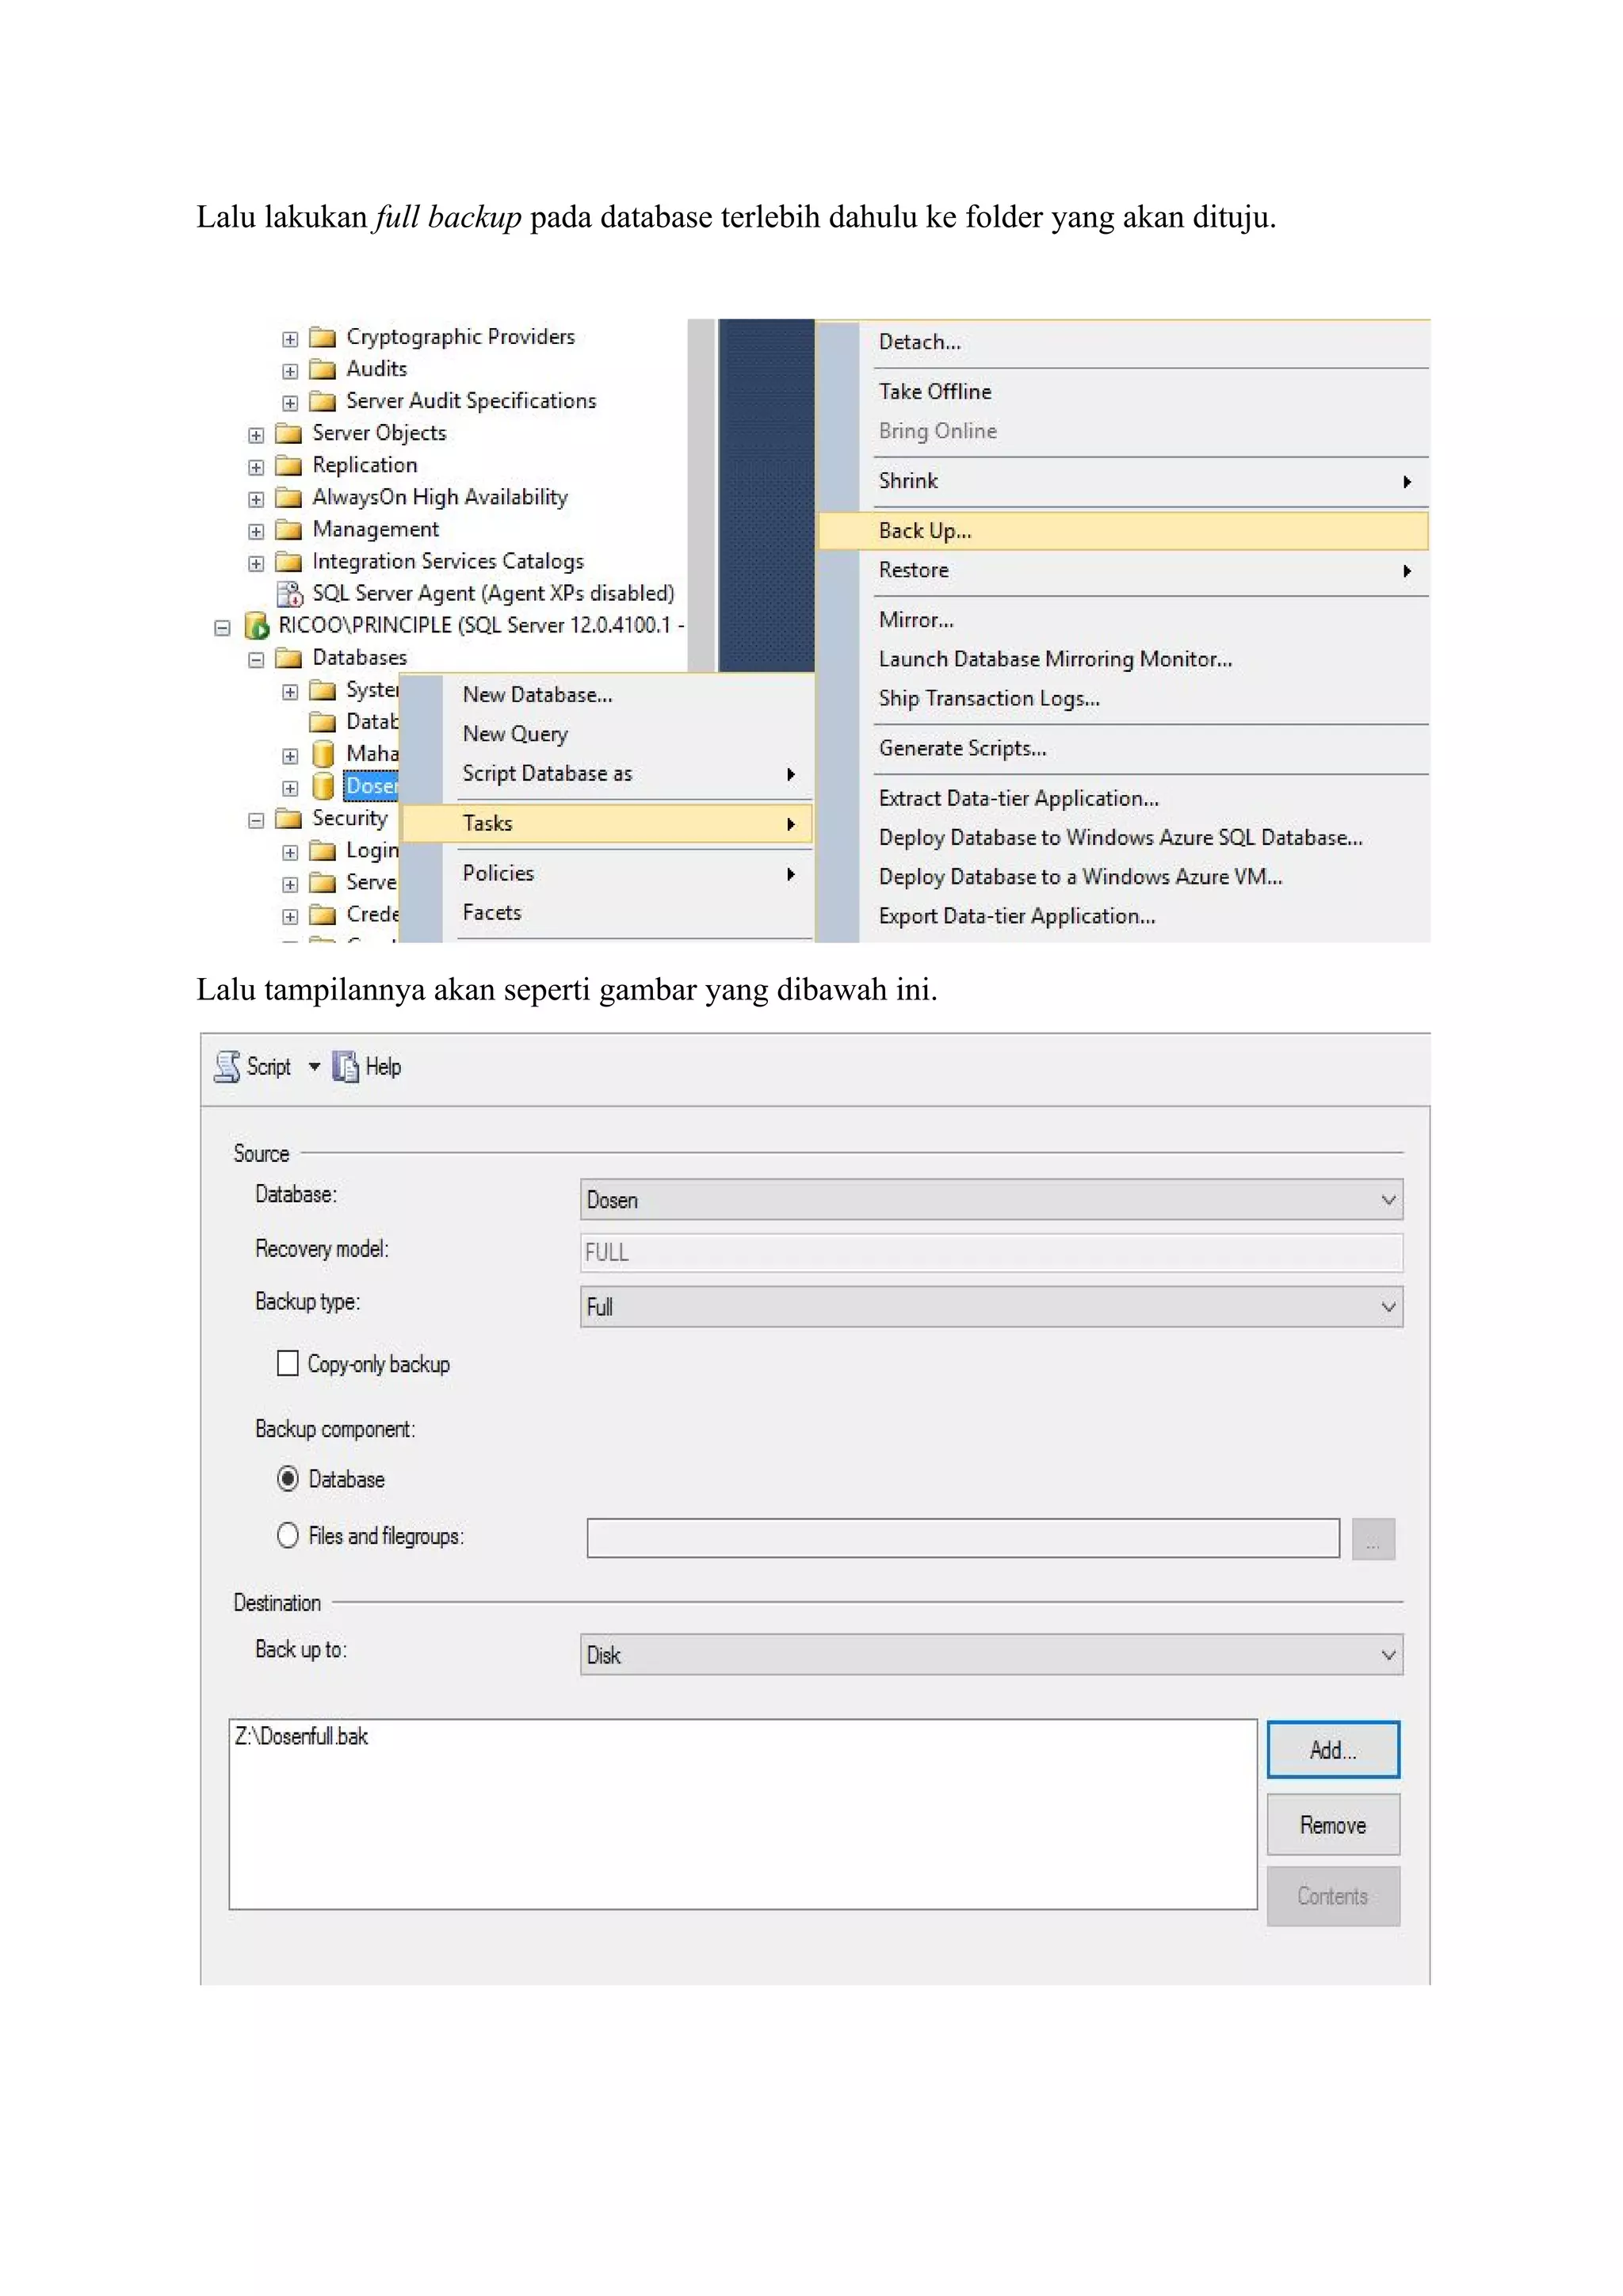This screenshot has width=1623, height=2296.
Task: Select Export Data-tier Application...
Action: (x=1122, y=916)
